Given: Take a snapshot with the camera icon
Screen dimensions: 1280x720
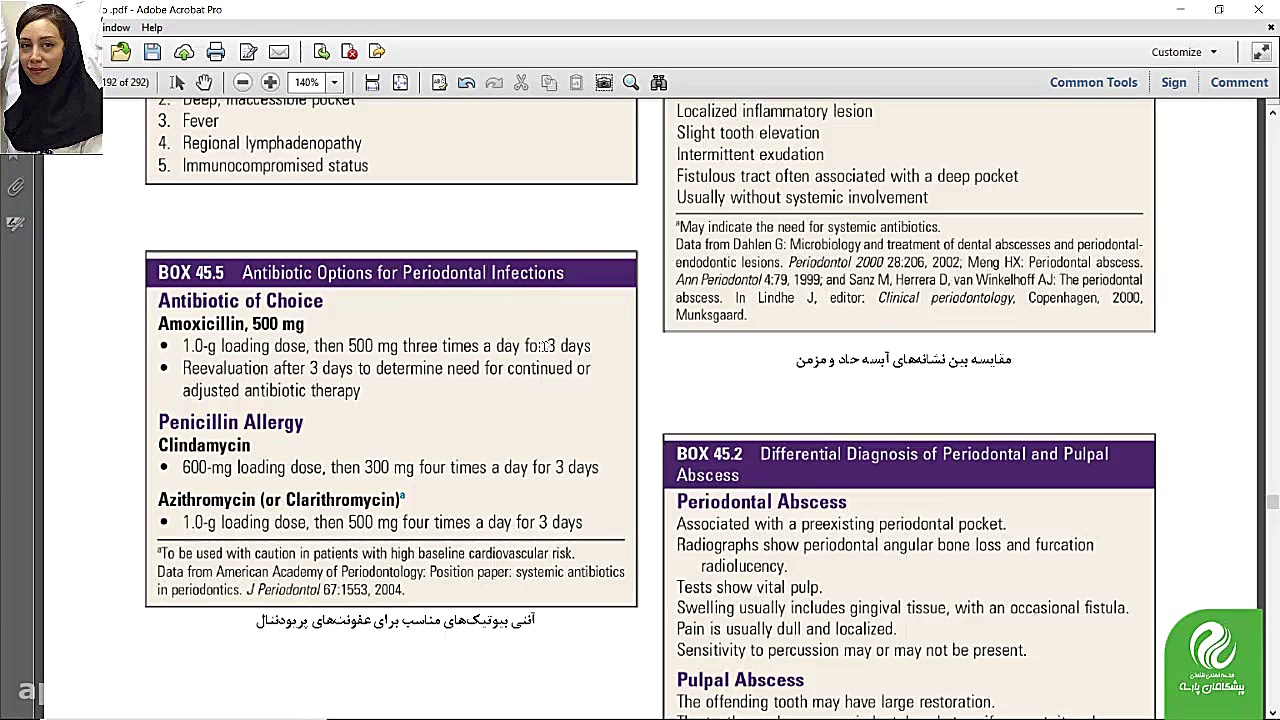Looking at the screenshot, I should (604, 83).
